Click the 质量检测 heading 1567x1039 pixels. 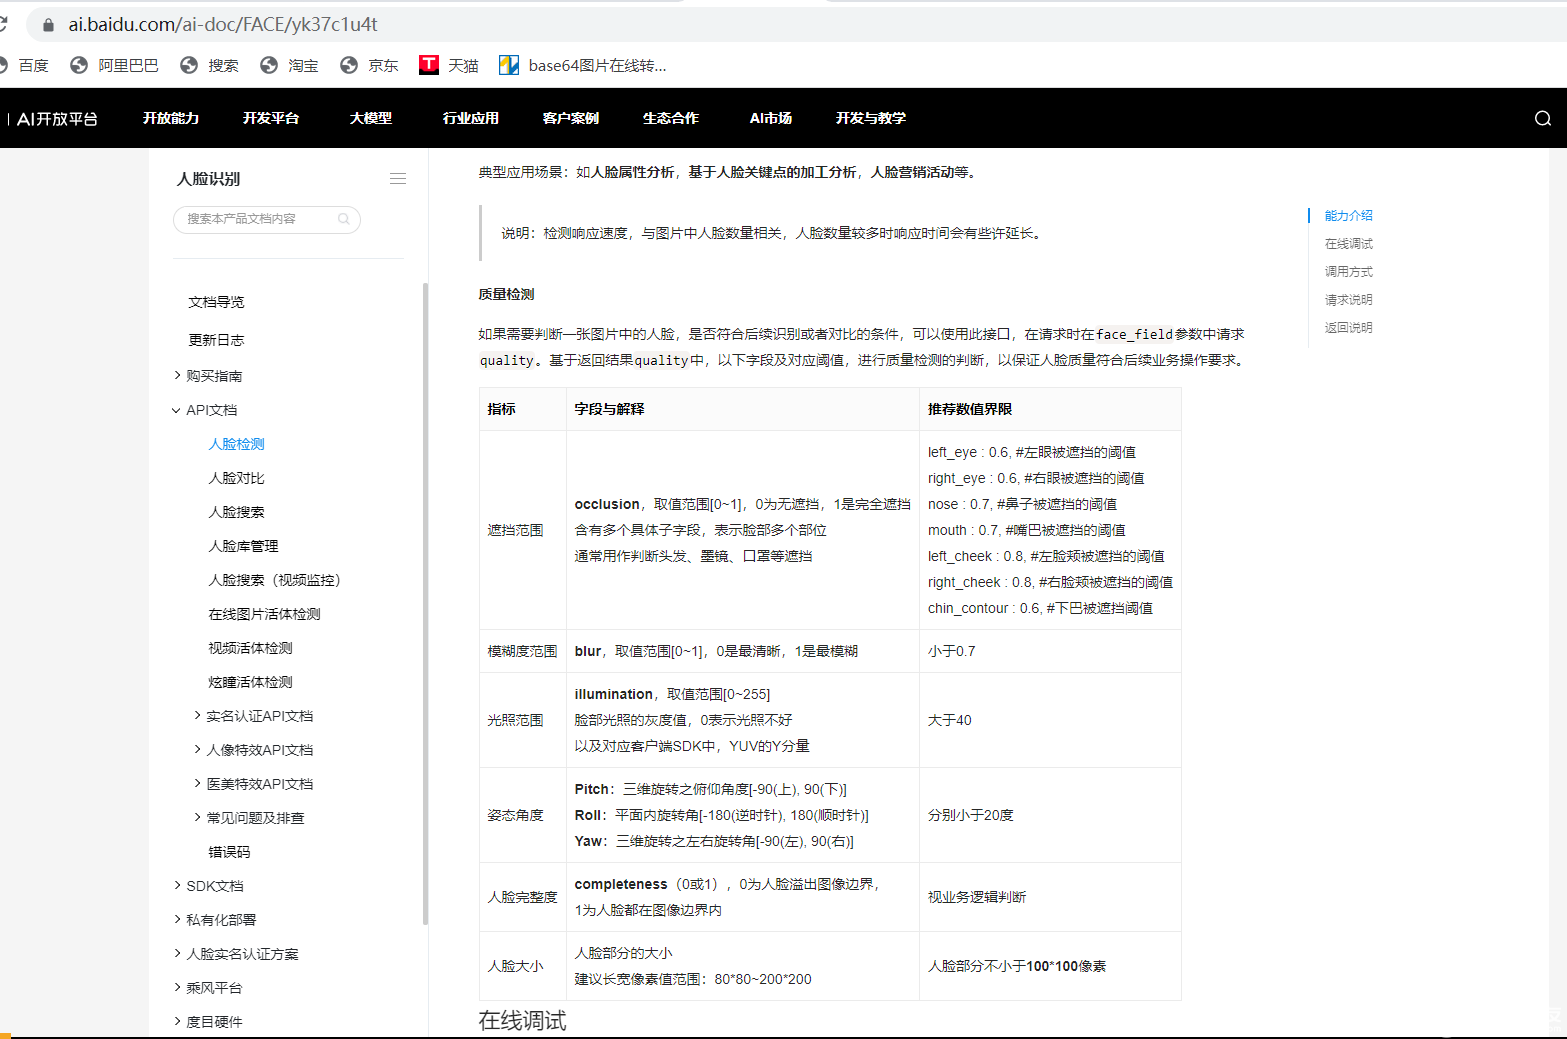point(506,295)
